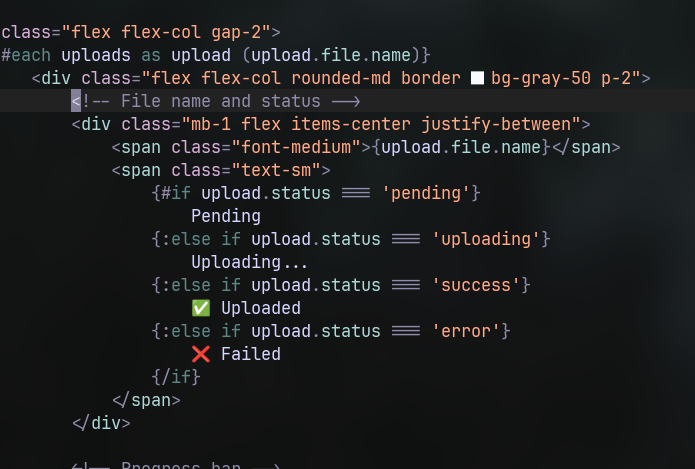Click the Pending text line

(x=226, y=216)
